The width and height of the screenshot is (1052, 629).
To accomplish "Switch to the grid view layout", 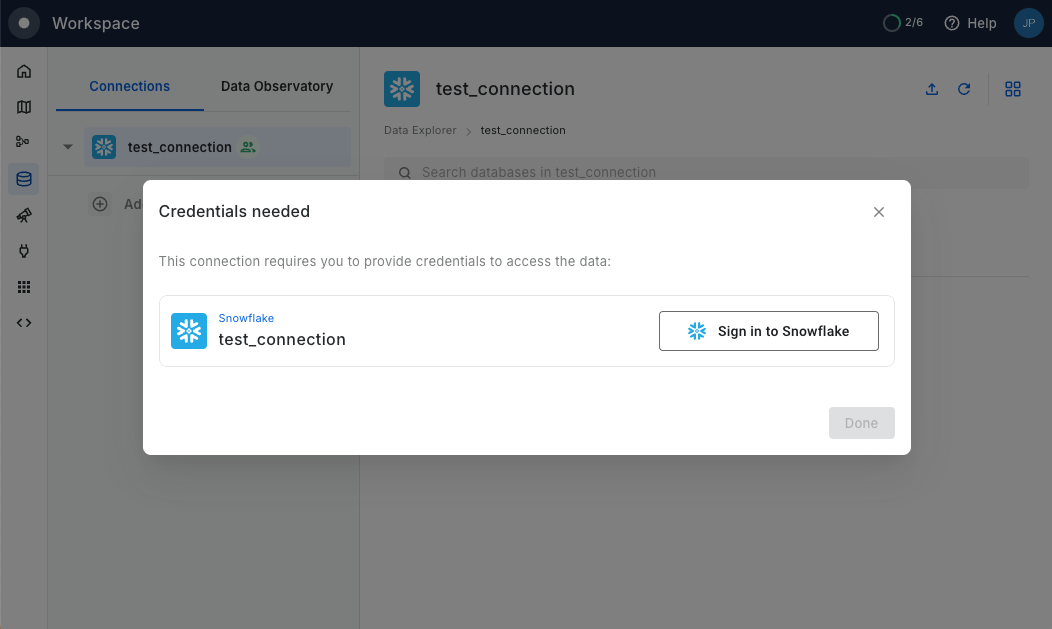I will (1013, 89).
